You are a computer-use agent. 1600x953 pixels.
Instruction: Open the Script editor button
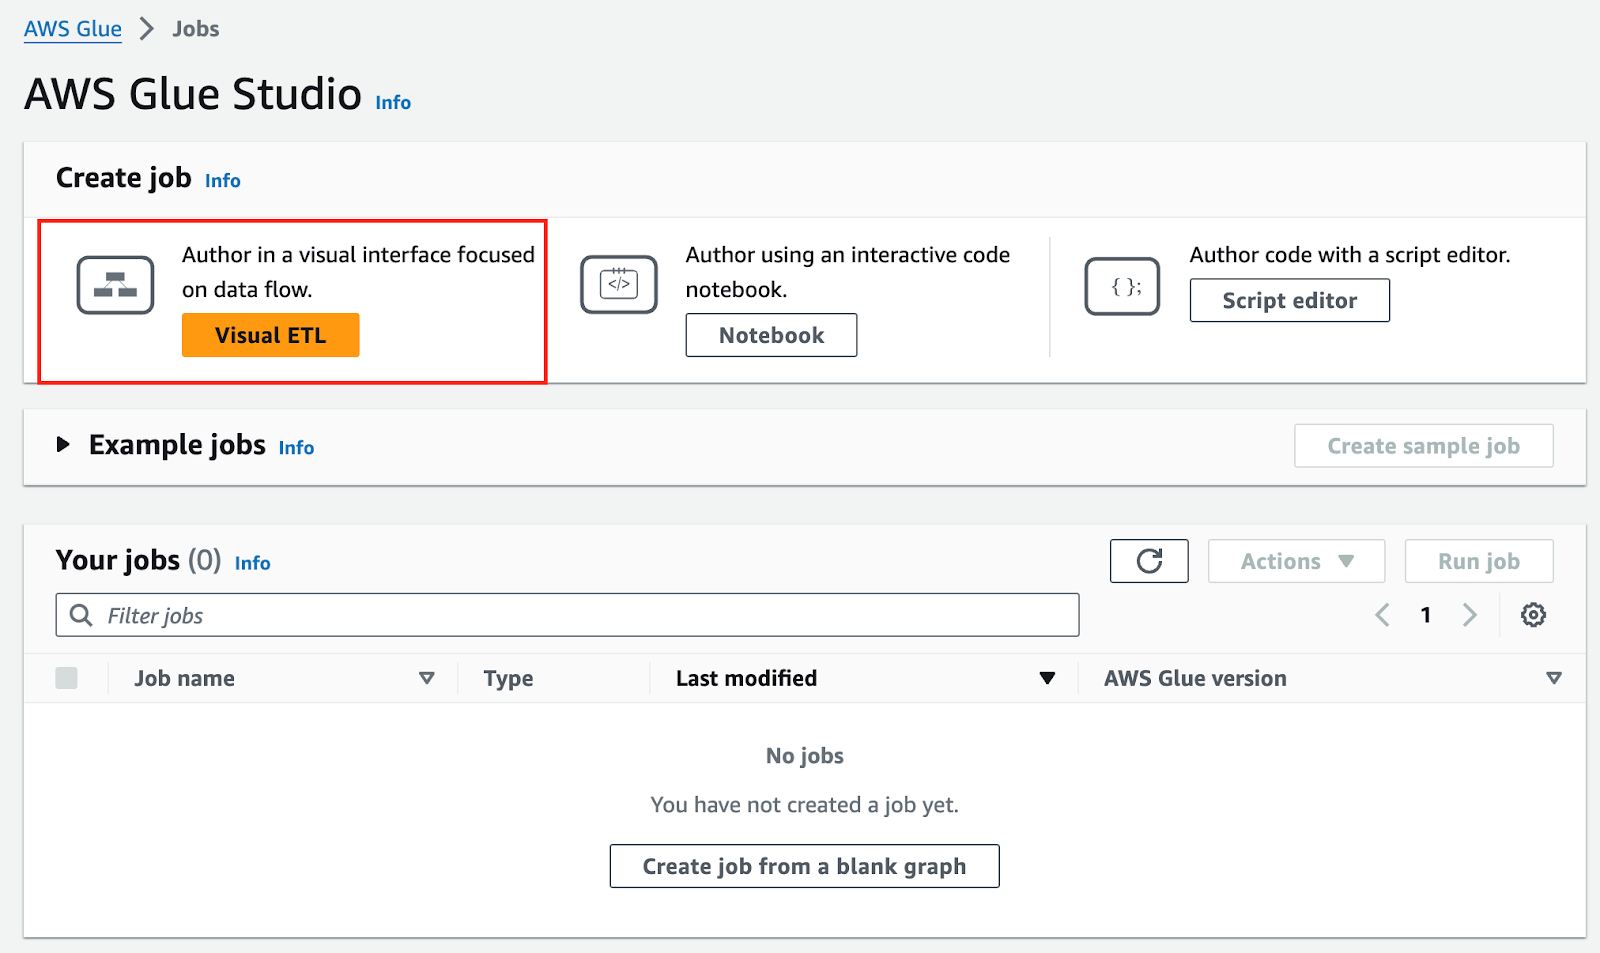pyautogui.click(x=1289, y=300)
